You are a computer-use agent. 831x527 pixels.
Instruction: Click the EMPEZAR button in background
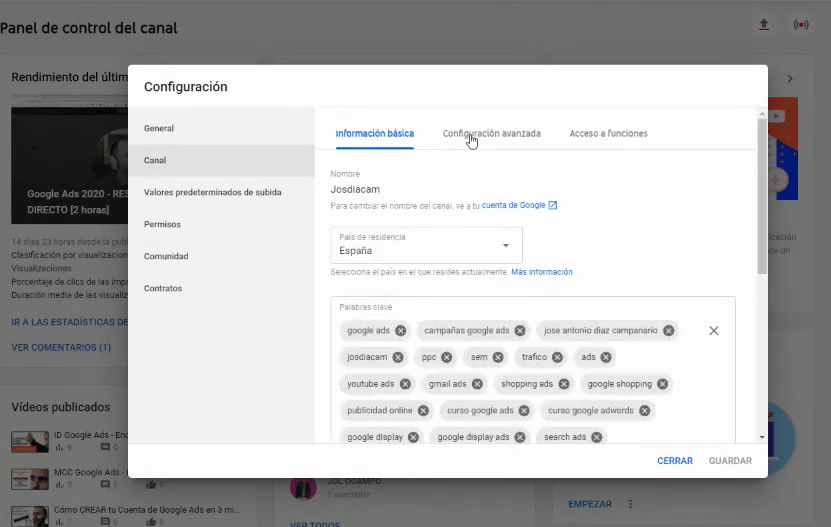click(x=590, y=504)
